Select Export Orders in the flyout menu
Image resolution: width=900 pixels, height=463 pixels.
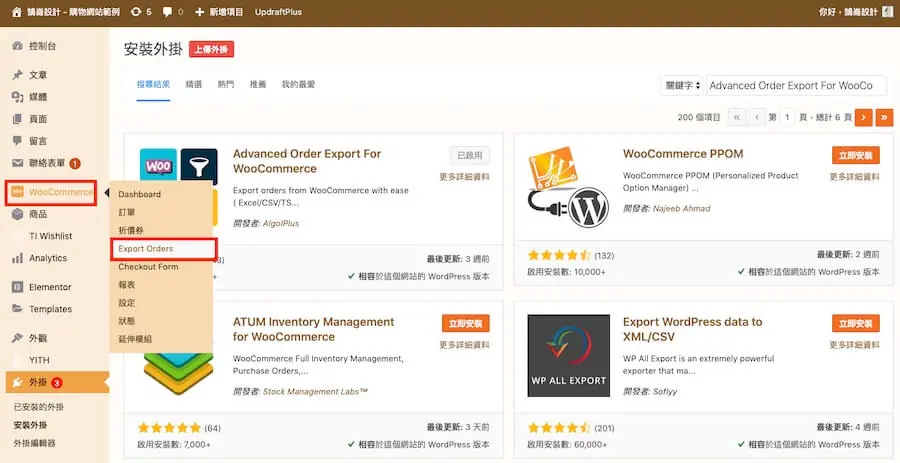point(146,248)
